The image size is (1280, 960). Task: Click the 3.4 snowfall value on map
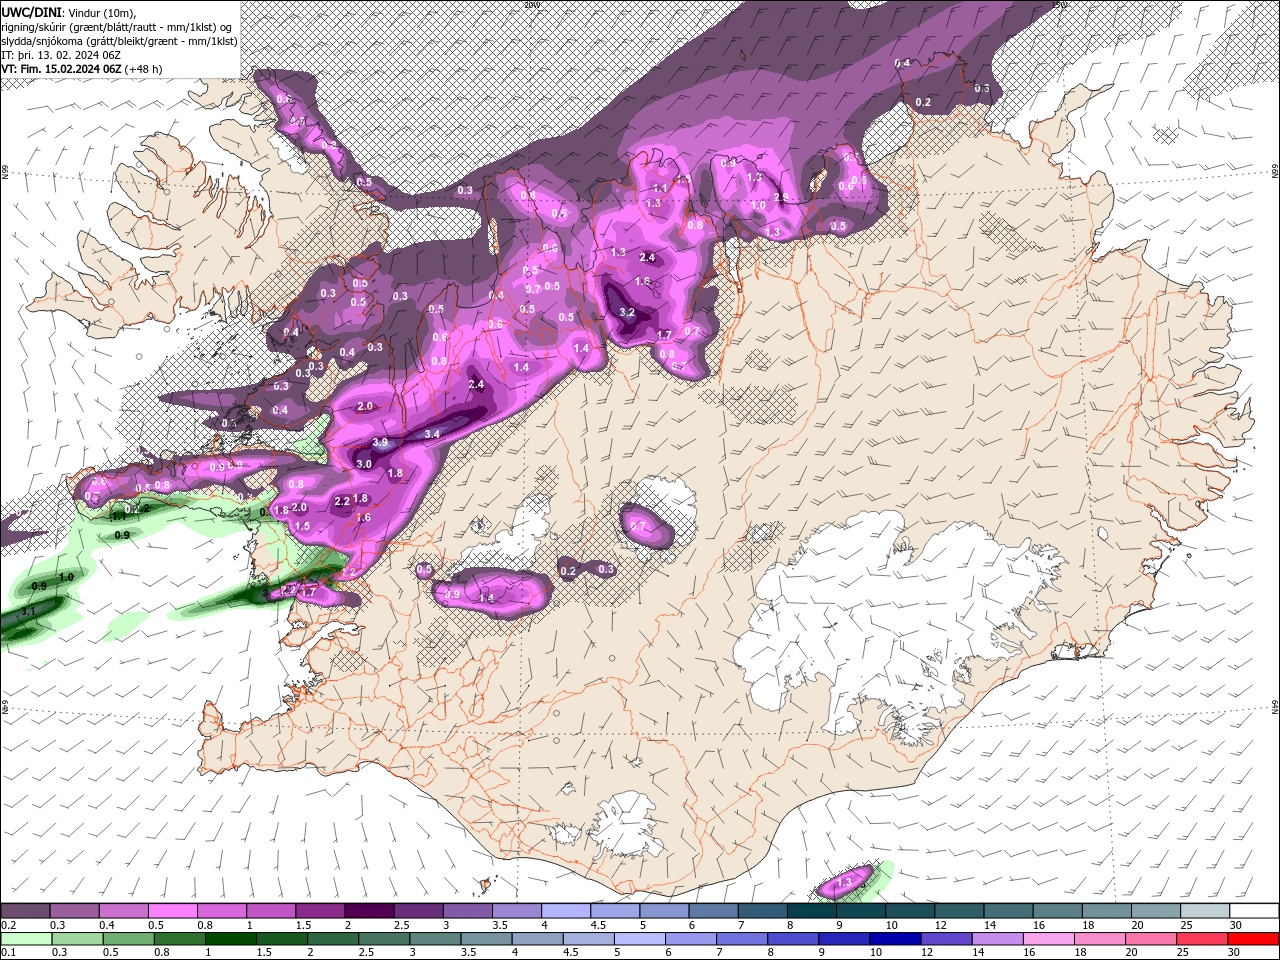pos(432,434)
